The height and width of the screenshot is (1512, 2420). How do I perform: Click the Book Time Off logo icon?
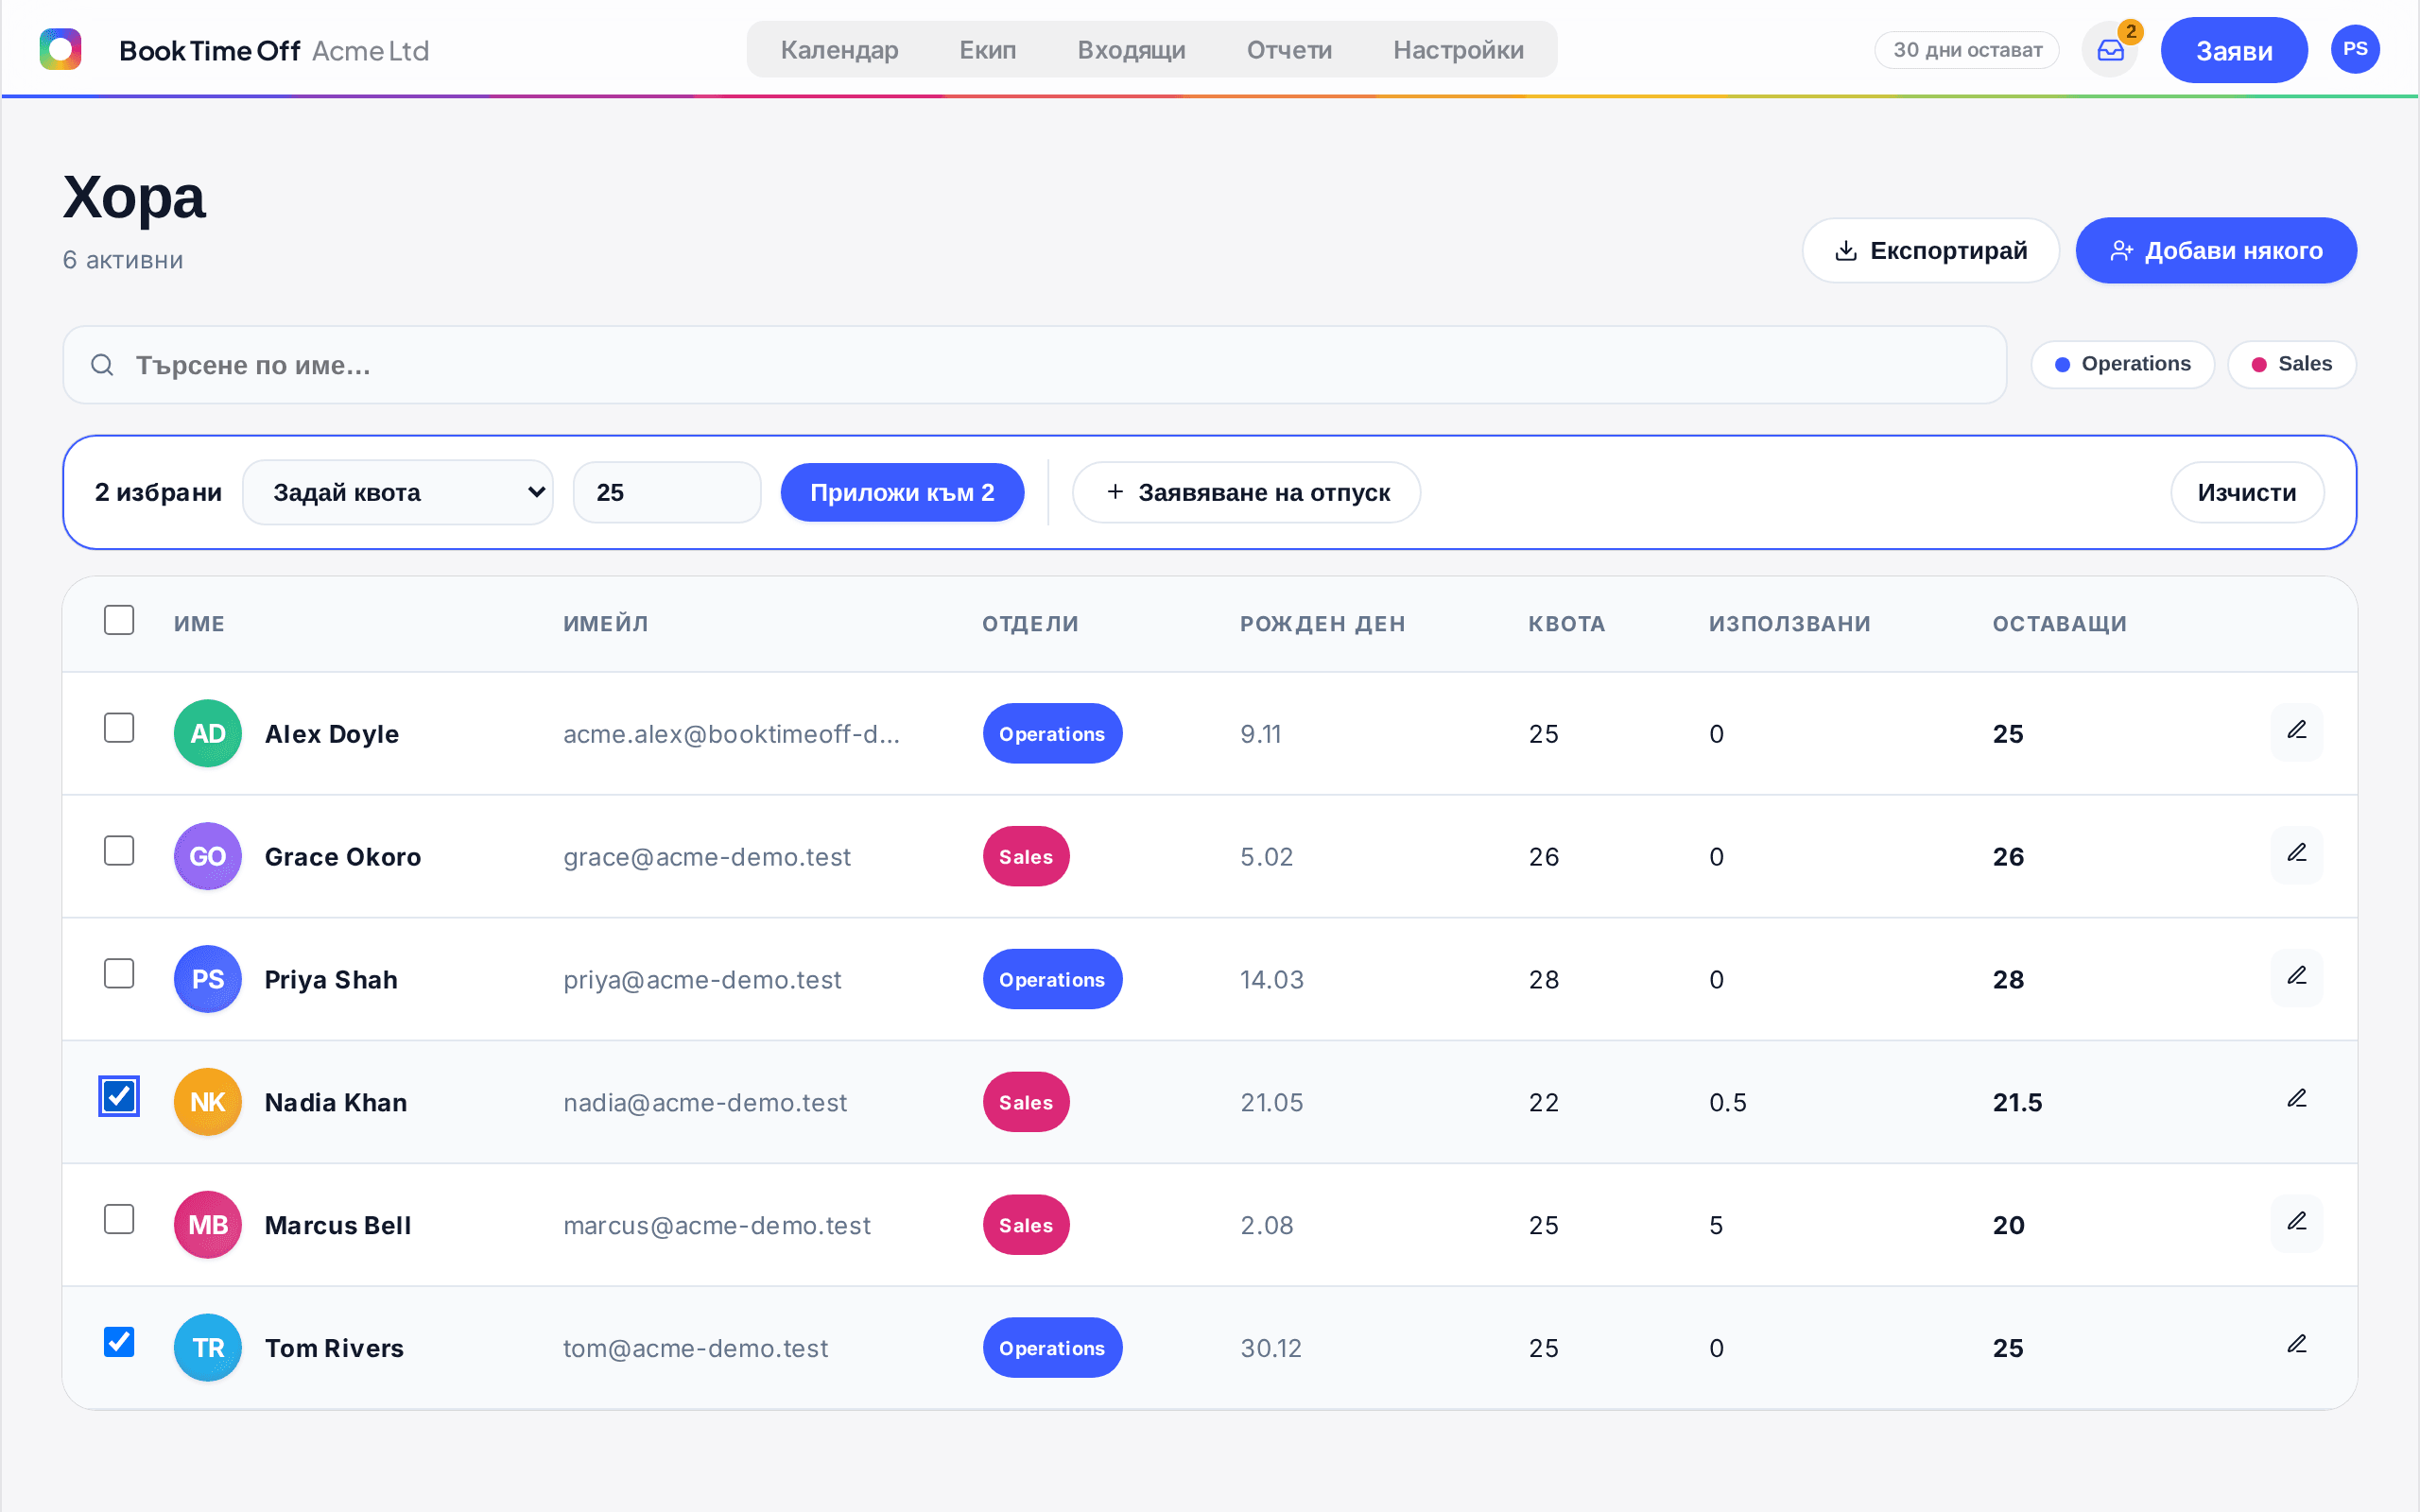click(60, 49)
